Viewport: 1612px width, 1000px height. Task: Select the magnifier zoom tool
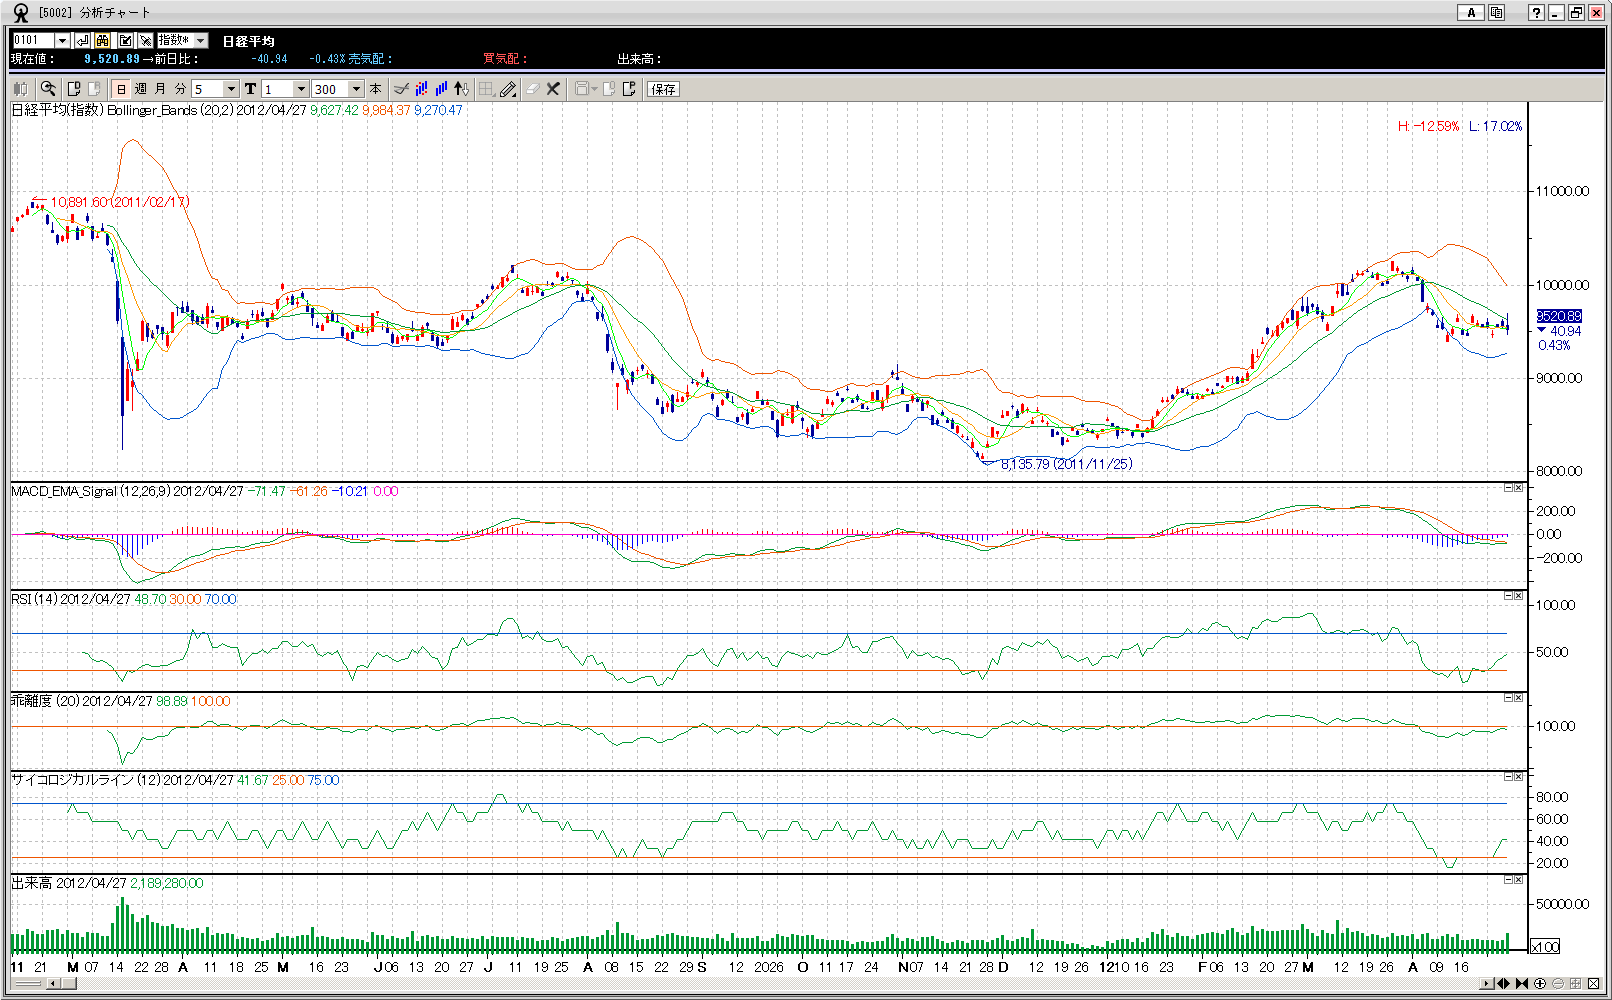pos(48,89)
